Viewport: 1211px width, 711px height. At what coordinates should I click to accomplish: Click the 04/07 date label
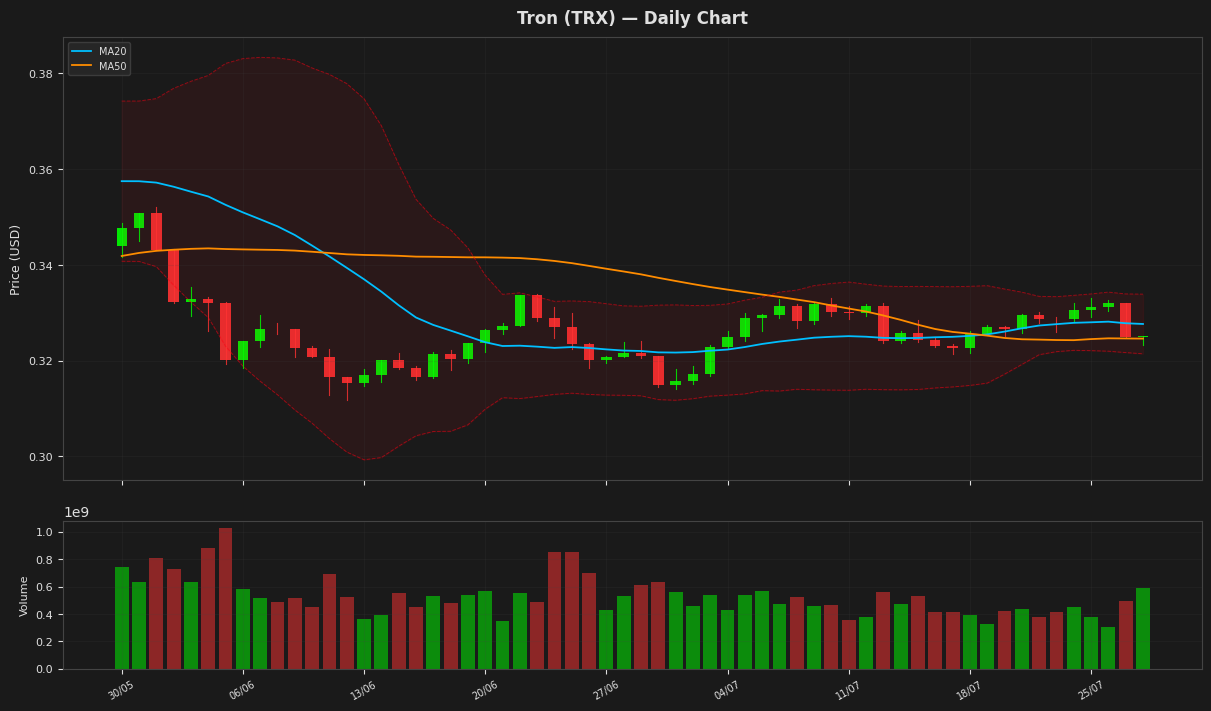727,690
